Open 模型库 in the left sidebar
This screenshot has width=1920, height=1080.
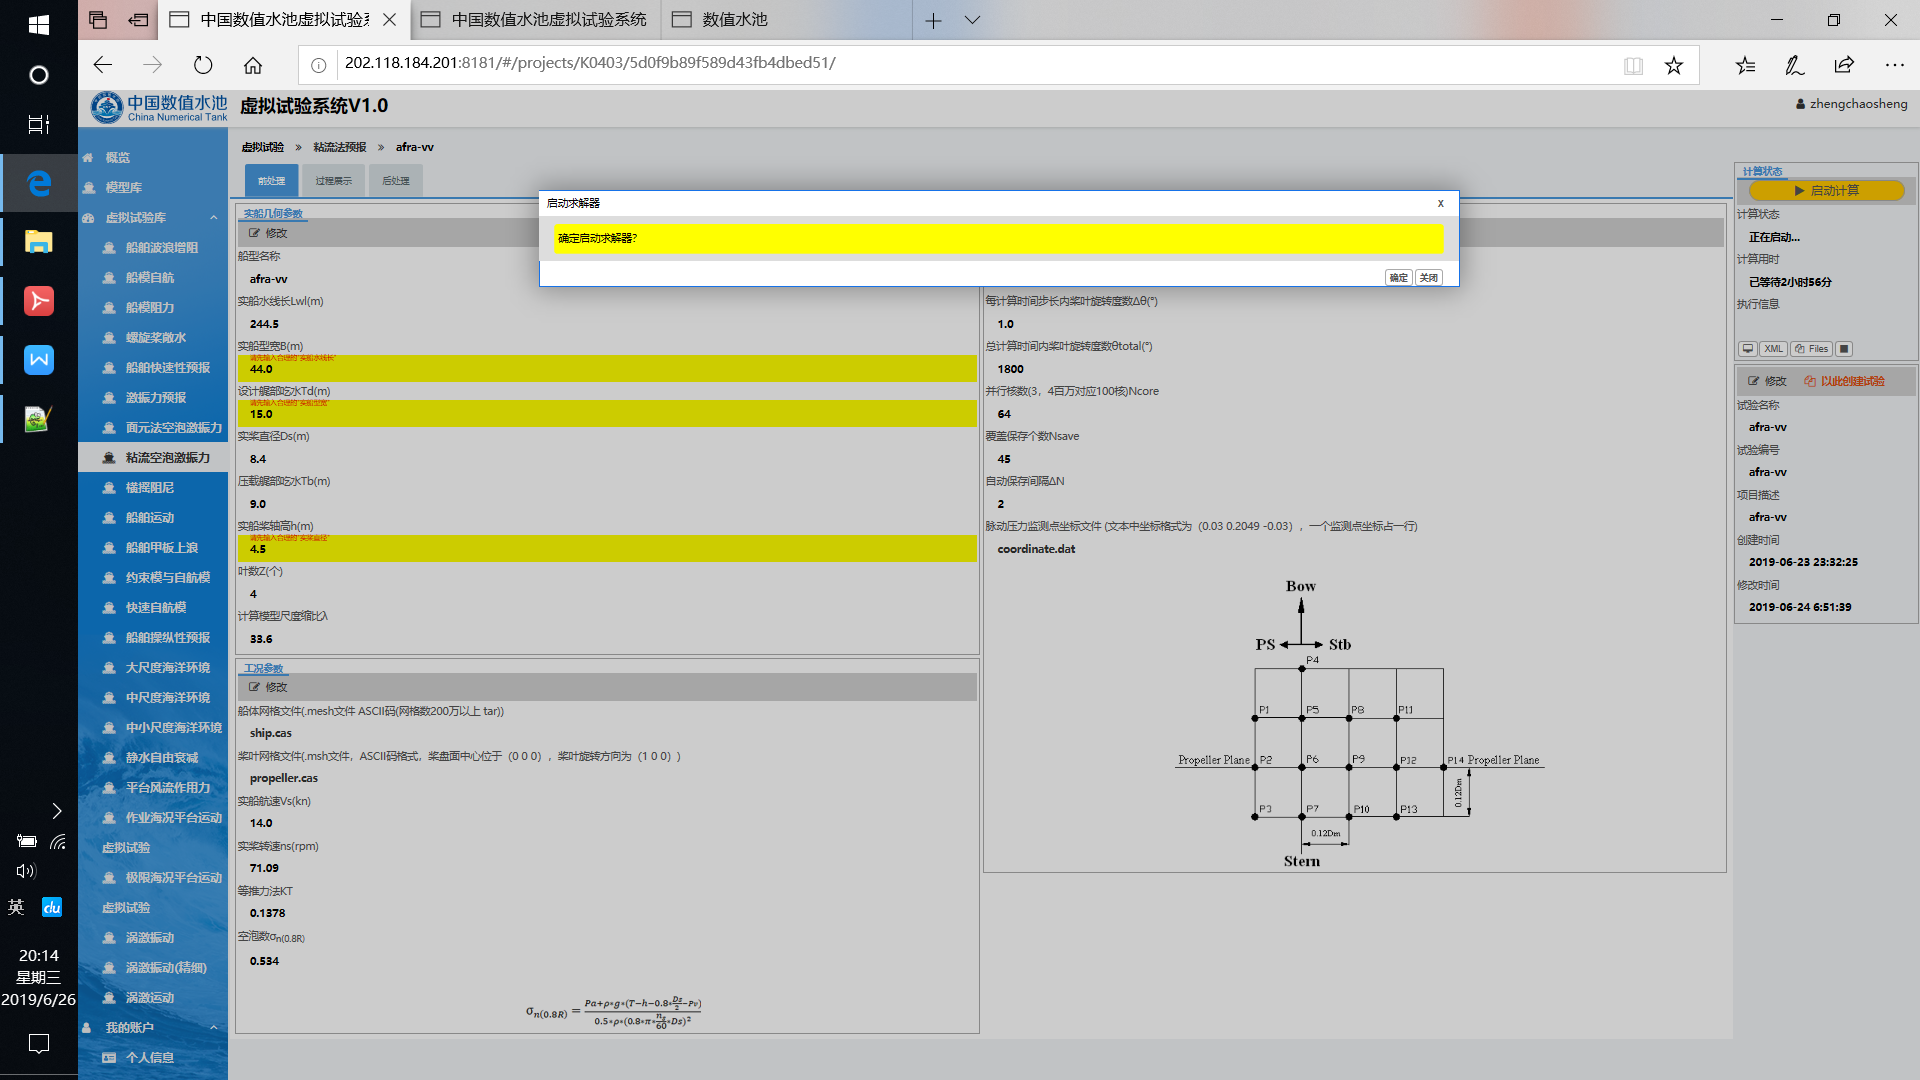coord(123,188)
